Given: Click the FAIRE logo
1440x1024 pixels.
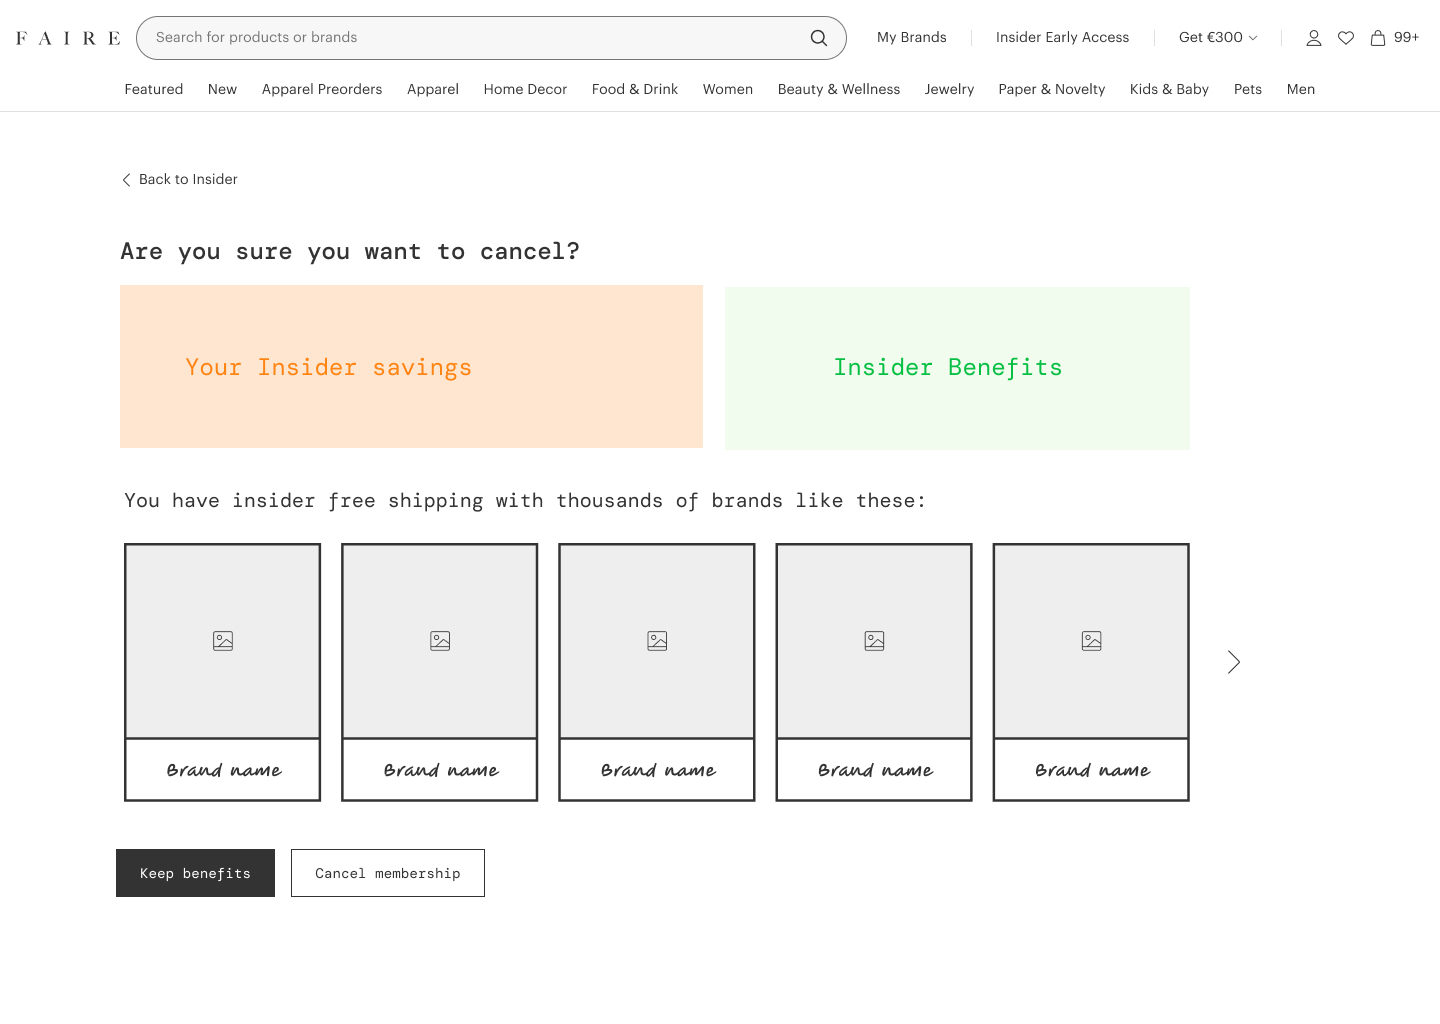Looking at the screenshot, I should tap(68, 38).
